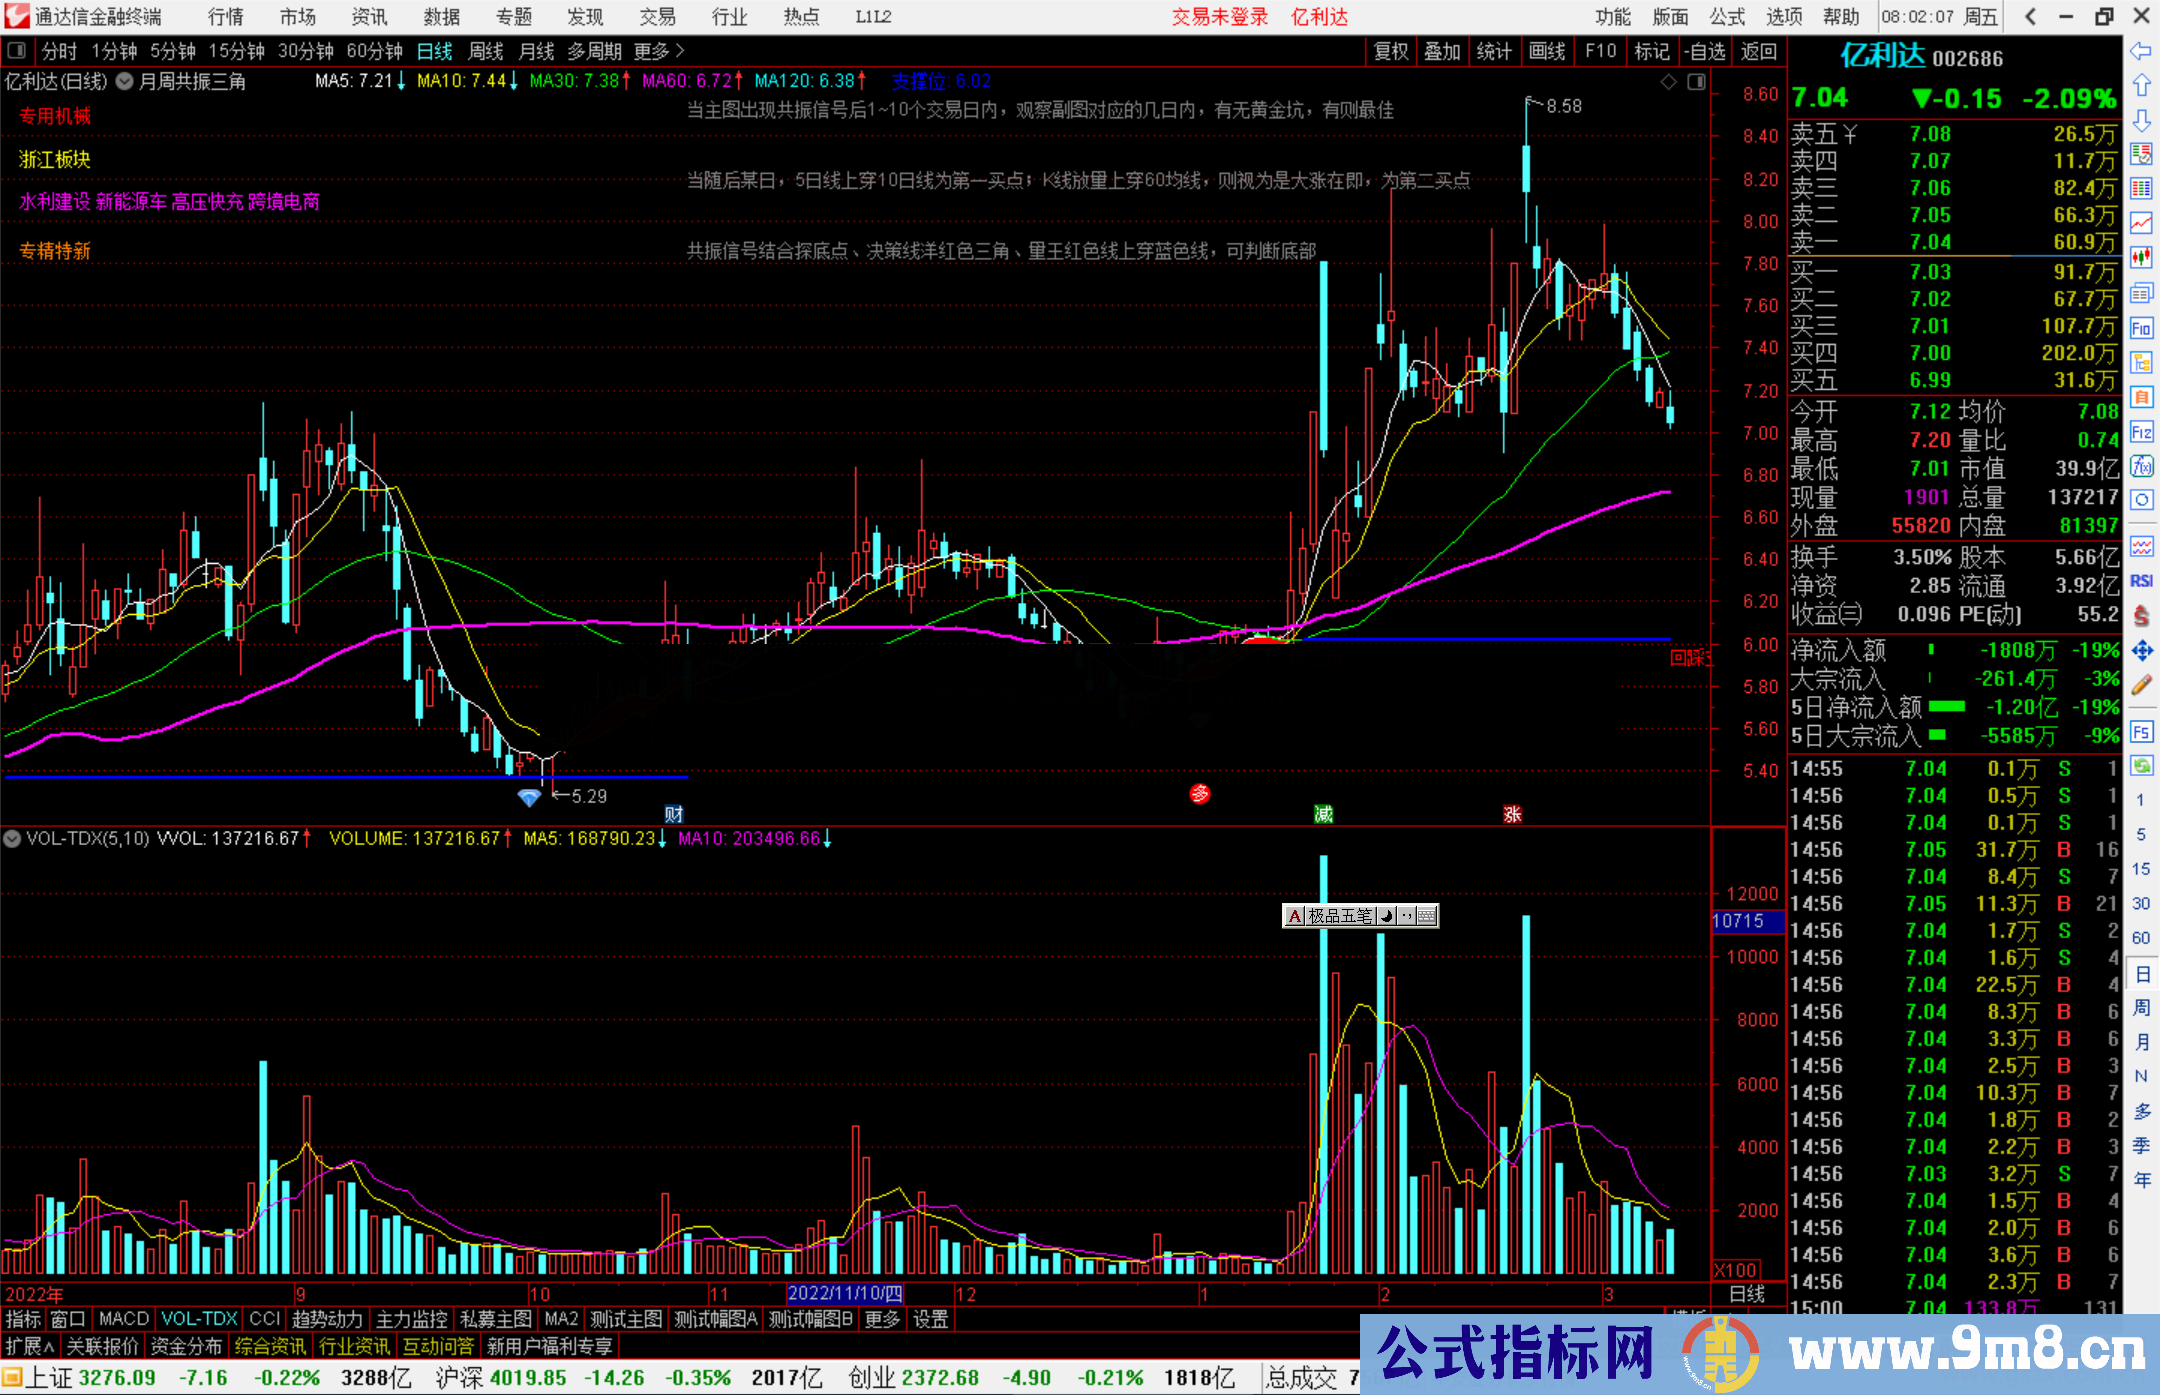
Task: Click the F10 sidebar icon
Action: 2141,329
